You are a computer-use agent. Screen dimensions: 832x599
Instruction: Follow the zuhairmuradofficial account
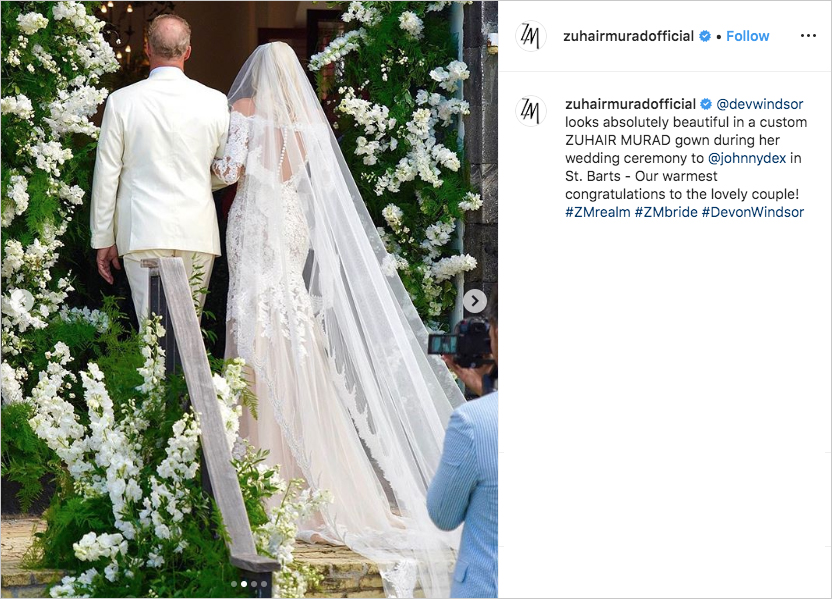point(747,36)
